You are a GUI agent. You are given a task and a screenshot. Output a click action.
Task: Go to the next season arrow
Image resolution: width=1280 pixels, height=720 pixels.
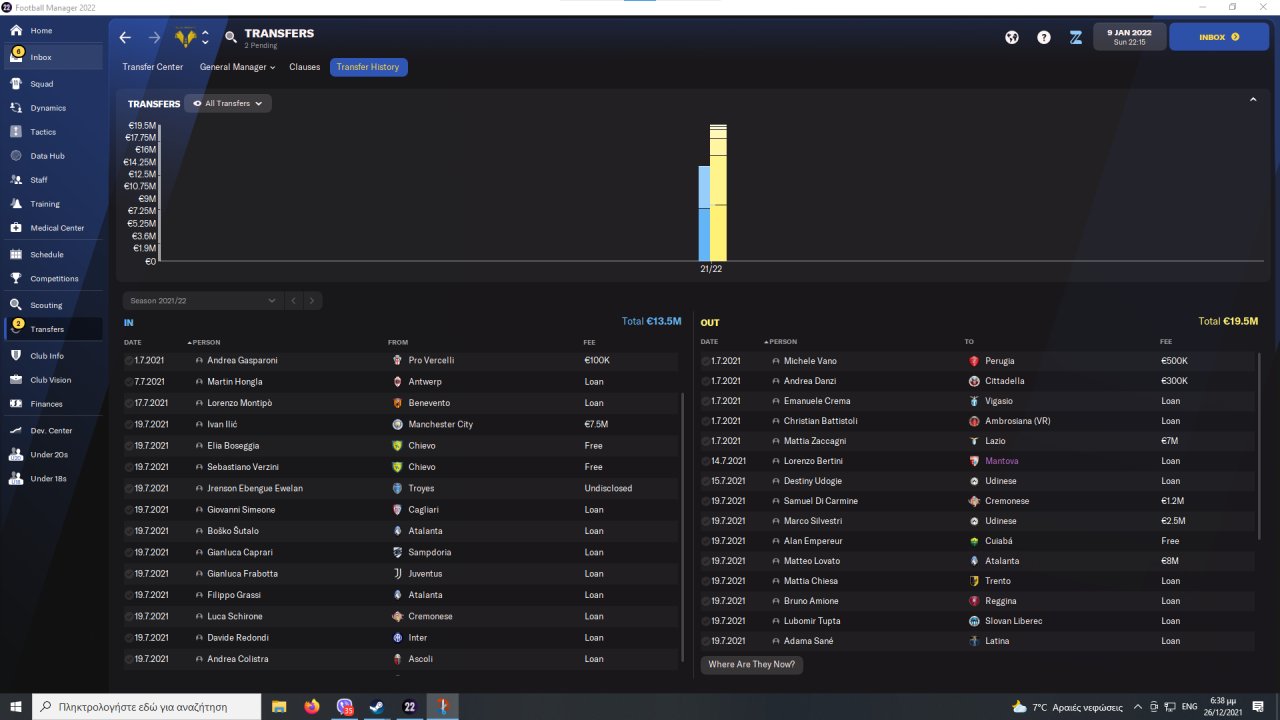pos(312,300)
